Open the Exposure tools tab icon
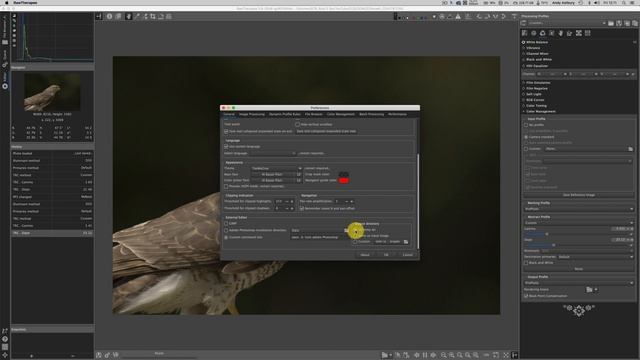 (525, 33)
